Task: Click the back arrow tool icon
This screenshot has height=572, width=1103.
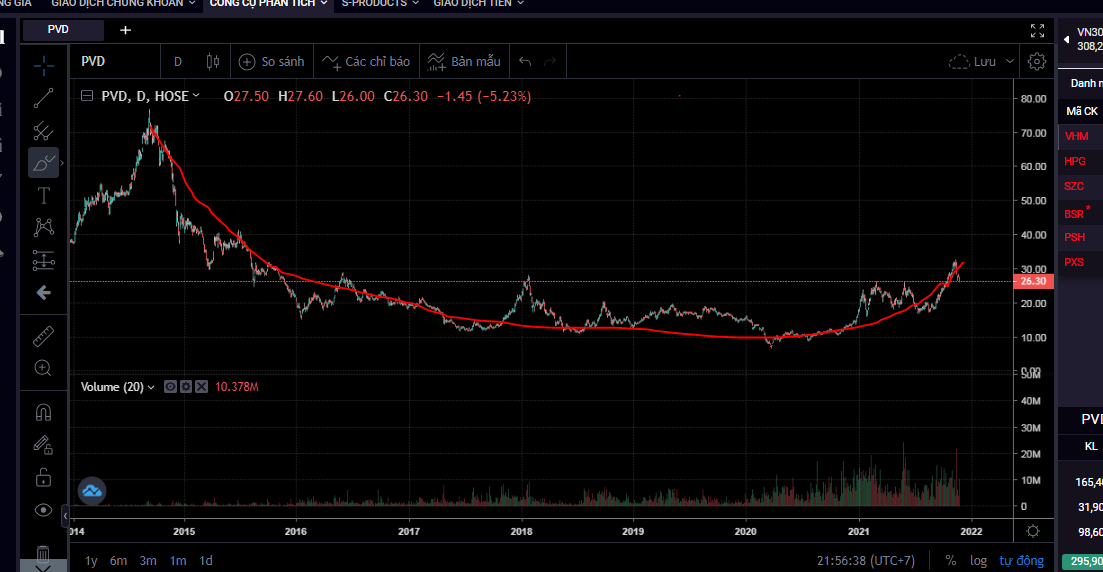Action: [x=43, y=293]
